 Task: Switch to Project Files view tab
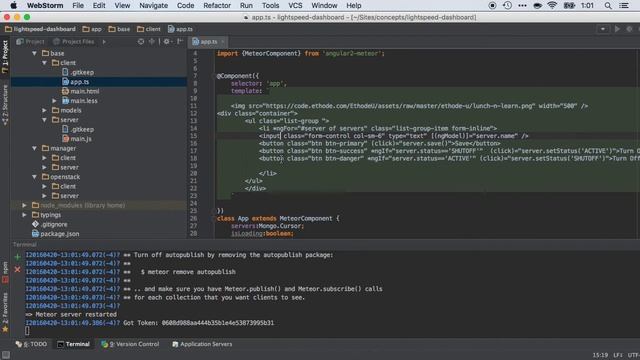(74, 42)
